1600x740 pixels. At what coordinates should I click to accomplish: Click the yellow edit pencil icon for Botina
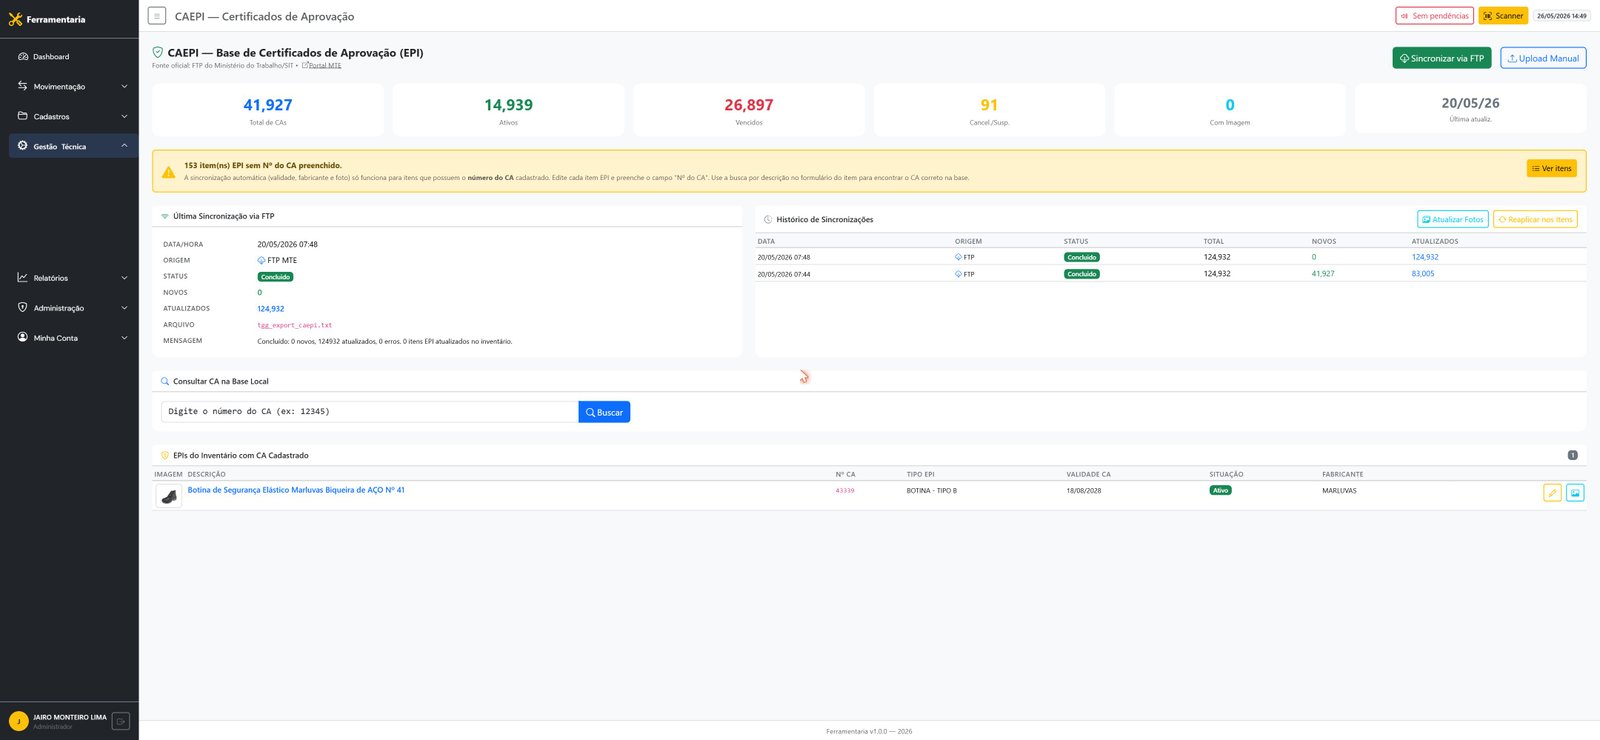coord(1552,492)
